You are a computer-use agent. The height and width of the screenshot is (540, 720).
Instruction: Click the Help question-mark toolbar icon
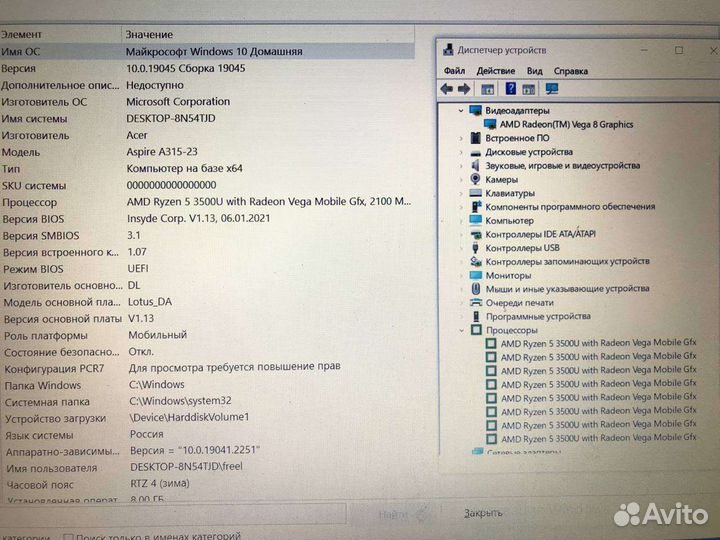point(510,88)
